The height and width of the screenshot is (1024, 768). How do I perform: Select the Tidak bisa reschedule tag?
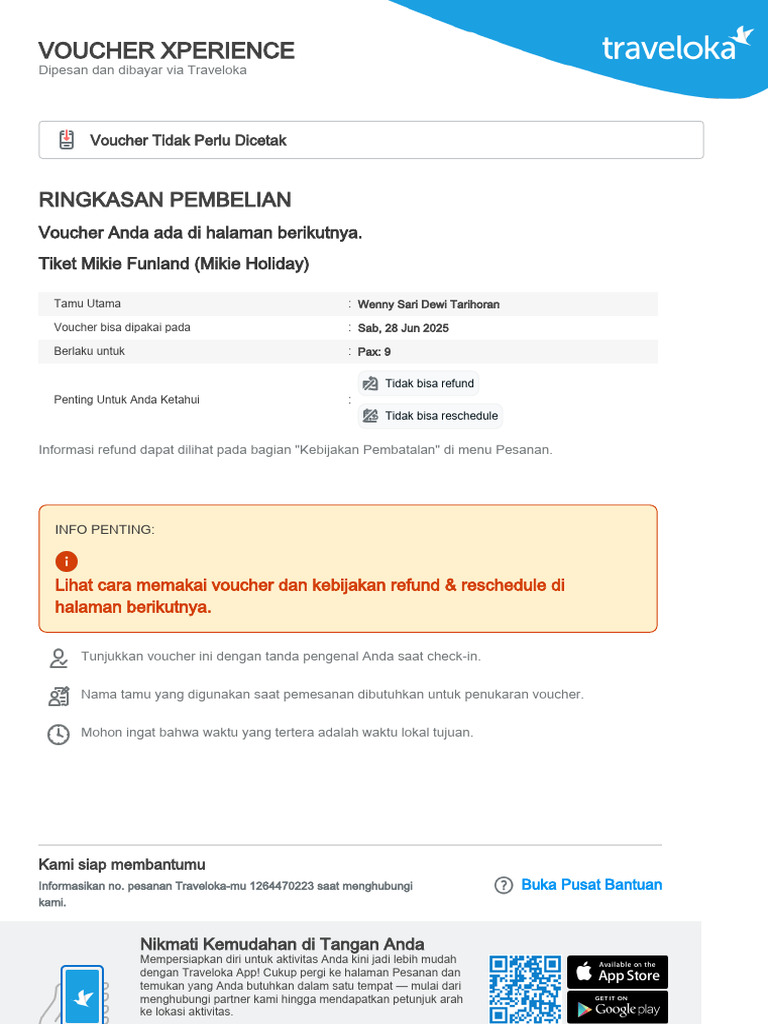click(x=430, y=416)
